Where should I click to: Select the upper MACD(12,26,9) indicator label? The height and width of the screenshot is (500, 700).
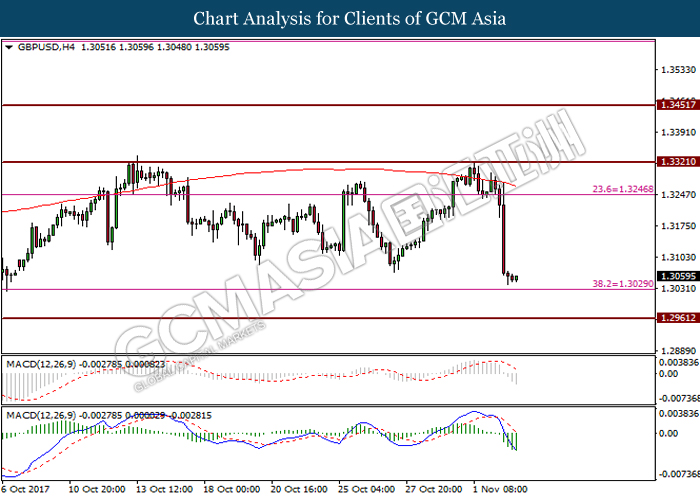(86, 364)
